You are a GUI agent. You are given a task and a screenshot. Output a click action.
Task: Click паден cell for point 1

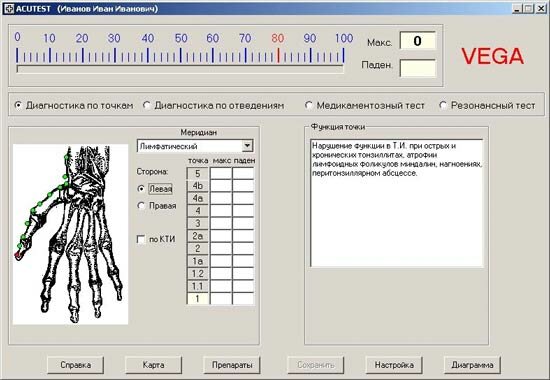(243, 299)
